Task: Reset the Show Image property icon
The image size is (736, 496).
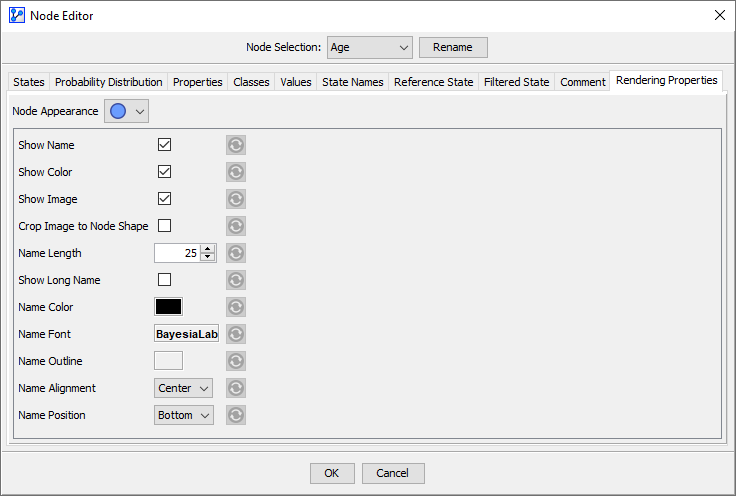Action: [x=236, y=199]
